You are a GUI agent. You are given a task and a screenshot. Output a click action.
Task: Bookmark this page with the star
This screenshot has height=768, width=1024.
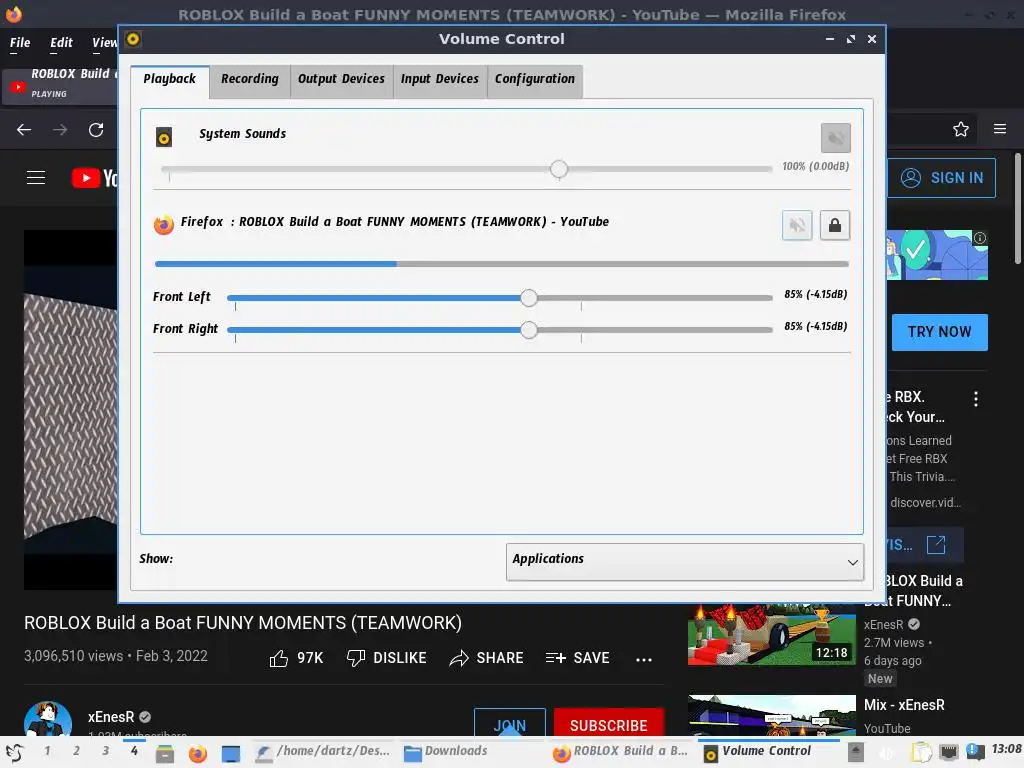[x=961, y=129]
